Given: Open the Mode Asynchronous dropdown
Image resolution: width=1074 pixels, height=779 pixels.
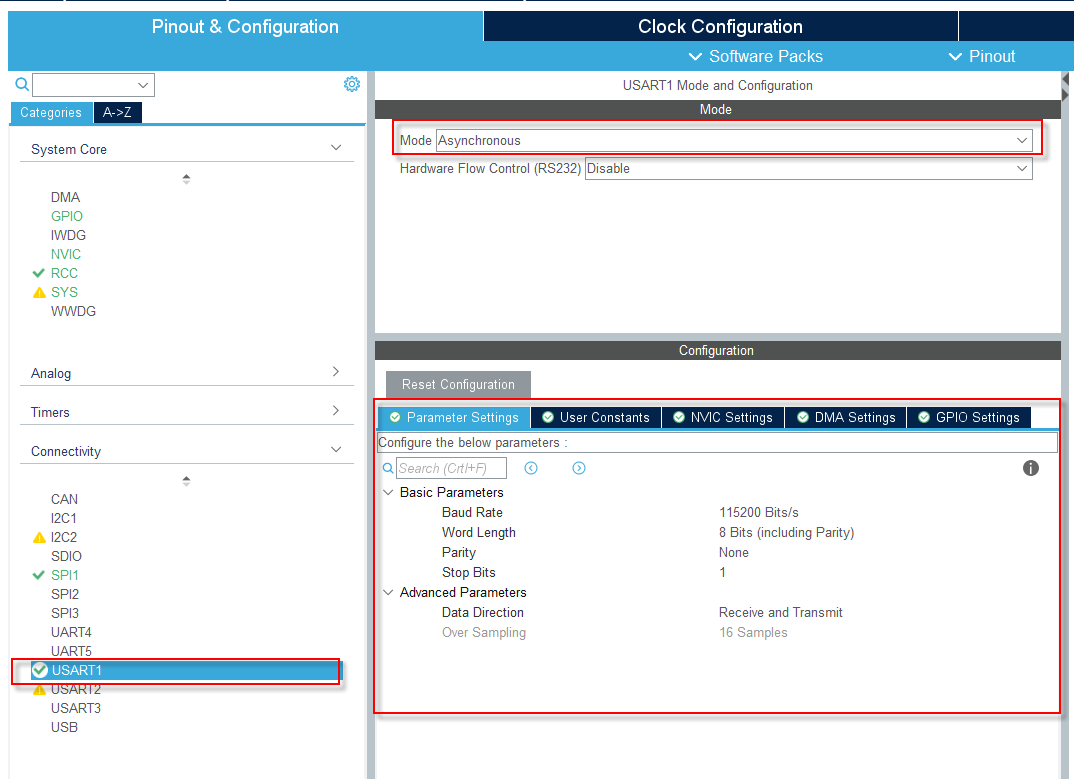Looking at the screenshot, I should [734, 140].
